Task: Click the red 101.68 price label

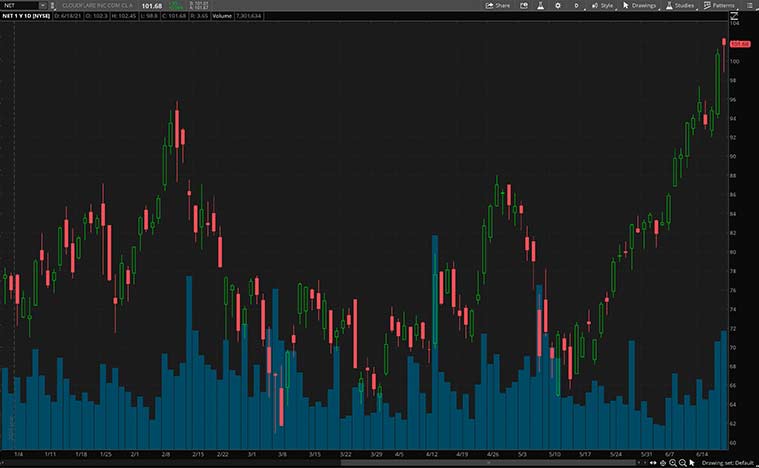Action: [740, 44]
